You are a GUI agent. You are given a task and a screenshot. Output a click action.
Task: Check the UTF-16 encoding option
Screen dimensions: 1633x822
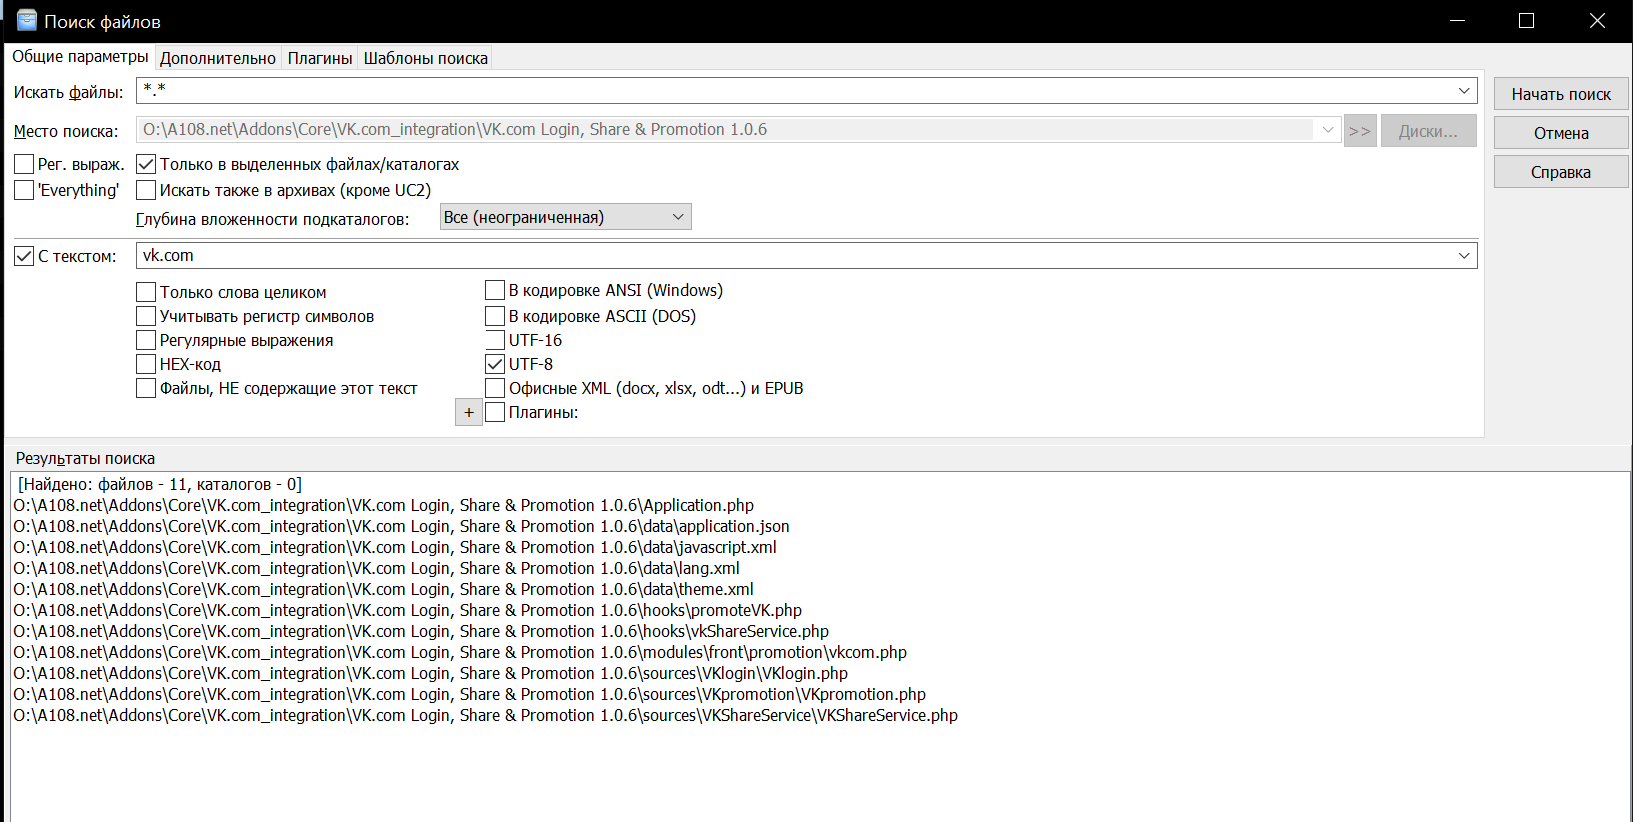495,340
